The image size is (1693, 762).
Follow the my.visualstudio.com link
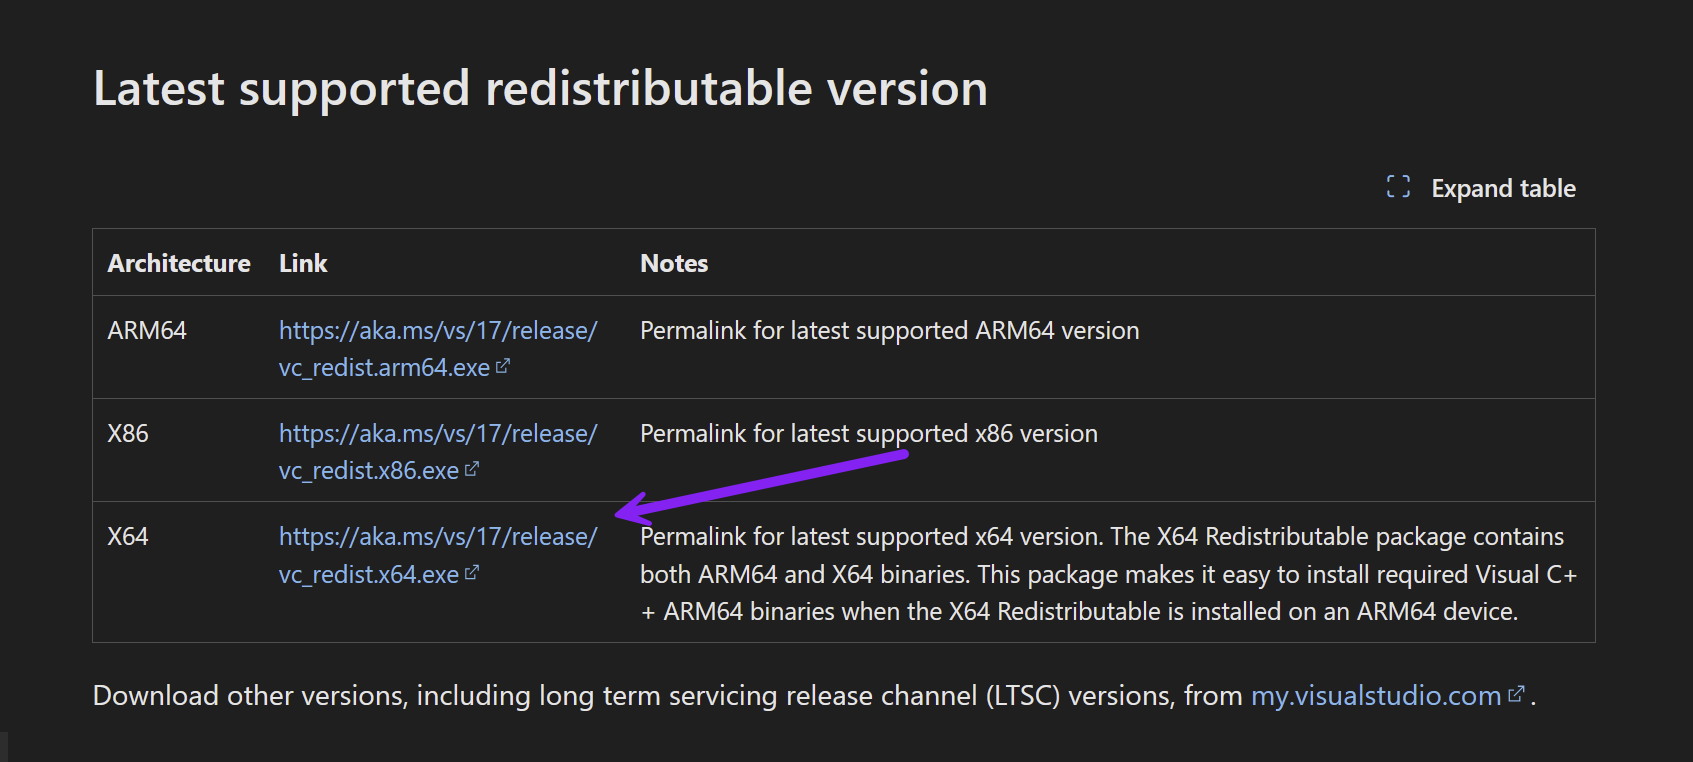coord(1375,696)
